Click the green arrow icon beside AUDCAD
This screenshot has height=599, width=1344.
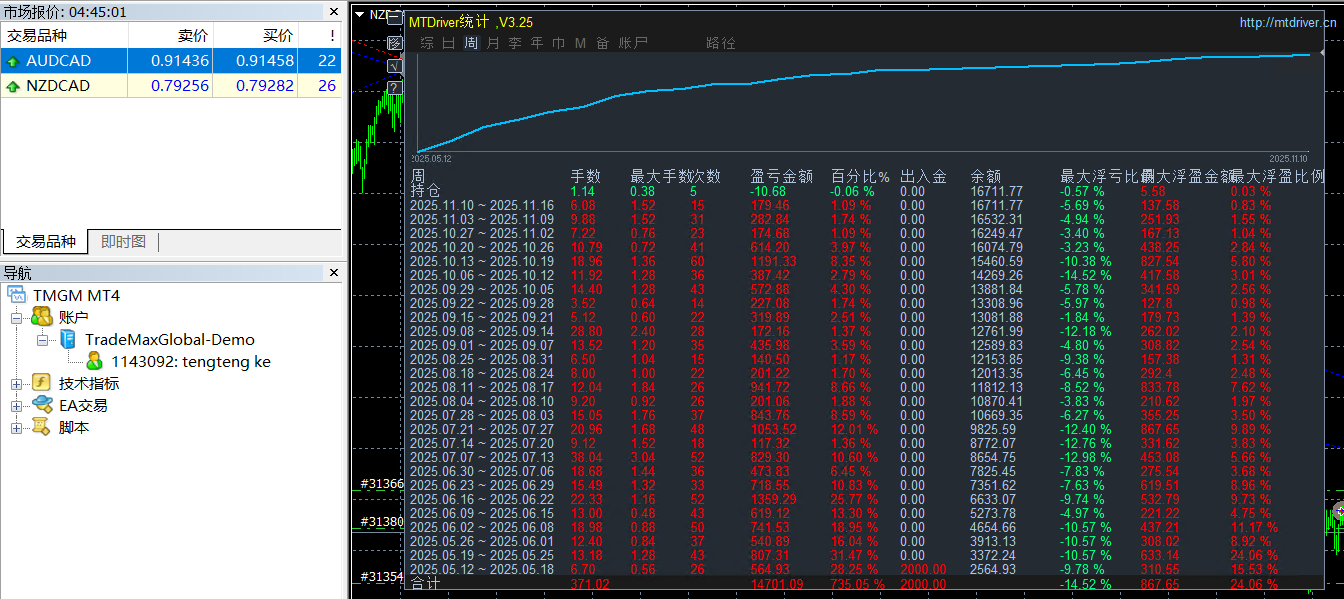13,61
